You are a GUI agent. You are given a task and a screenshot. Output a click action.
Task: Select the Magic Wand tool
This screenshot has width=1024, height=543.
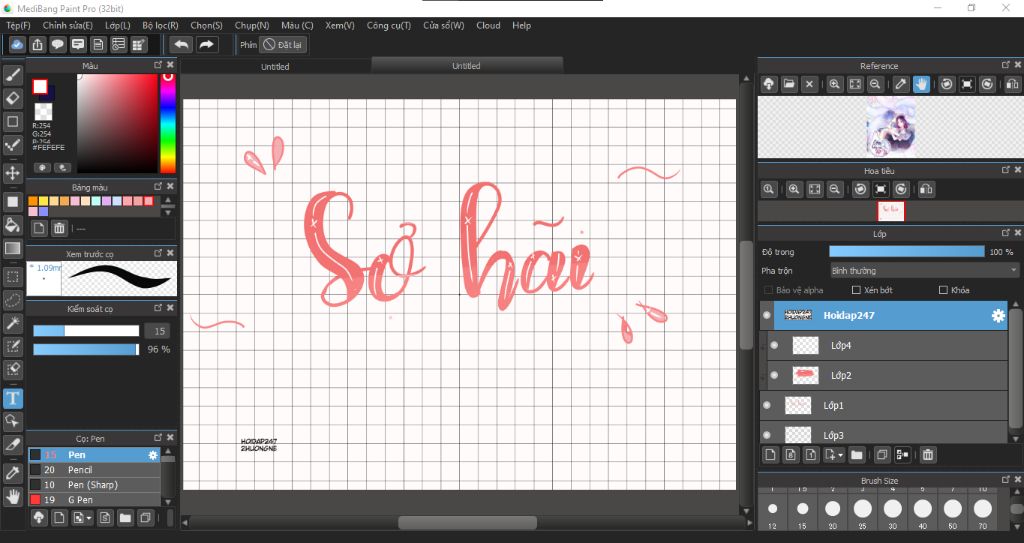[x=12, y=323]
